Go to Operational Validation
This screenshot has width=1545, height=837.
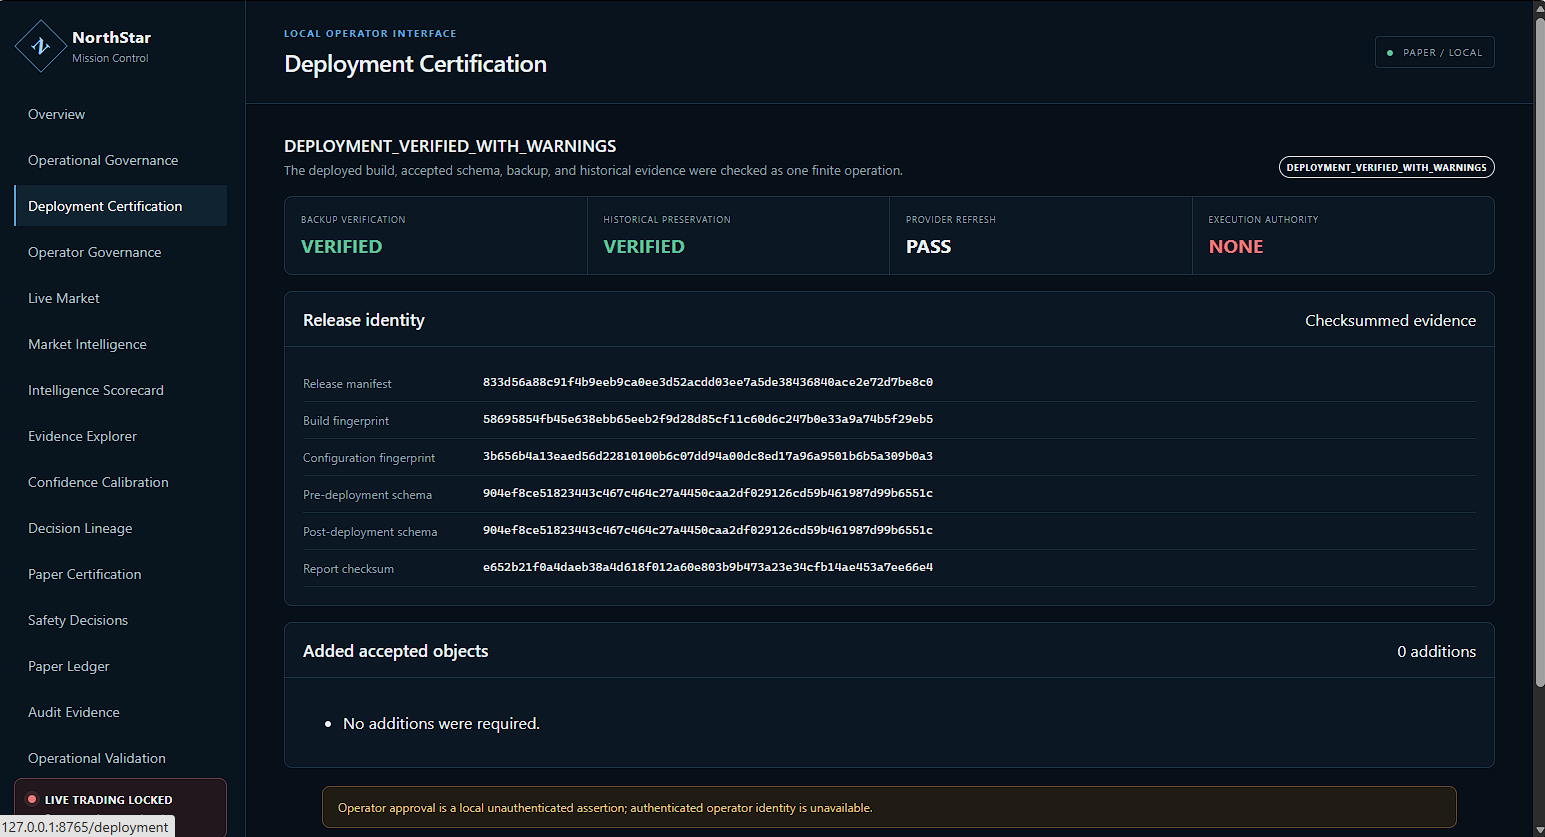pyautogui.click(x=120, y=758)
